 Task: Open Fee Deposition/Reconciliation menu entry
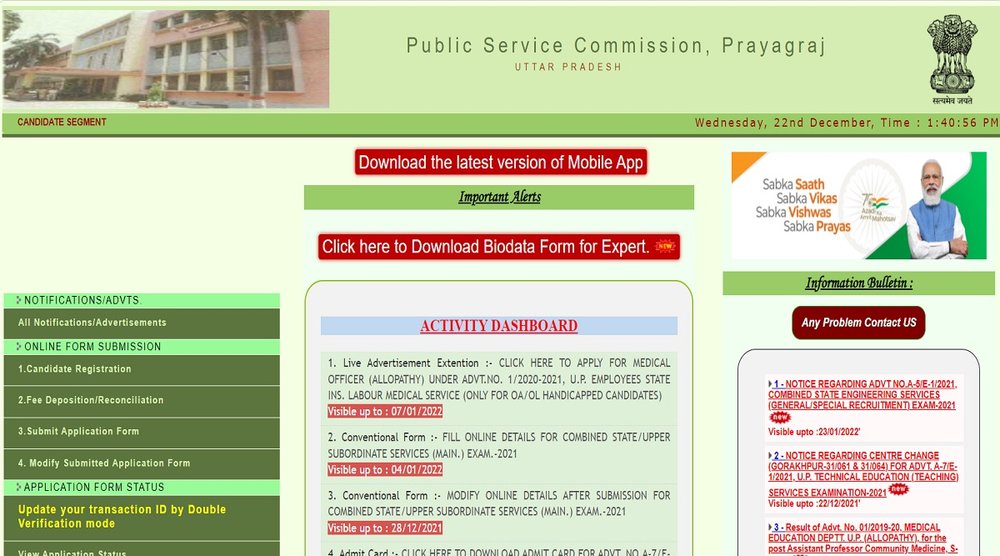click(91, 400)
